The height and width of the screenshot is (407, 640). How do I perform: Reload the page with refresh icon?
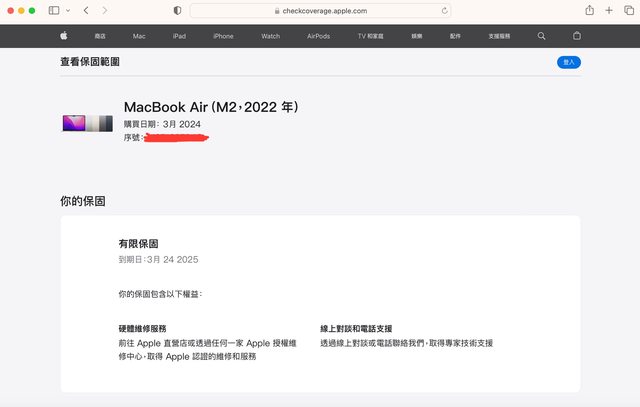tap(444, 11)
